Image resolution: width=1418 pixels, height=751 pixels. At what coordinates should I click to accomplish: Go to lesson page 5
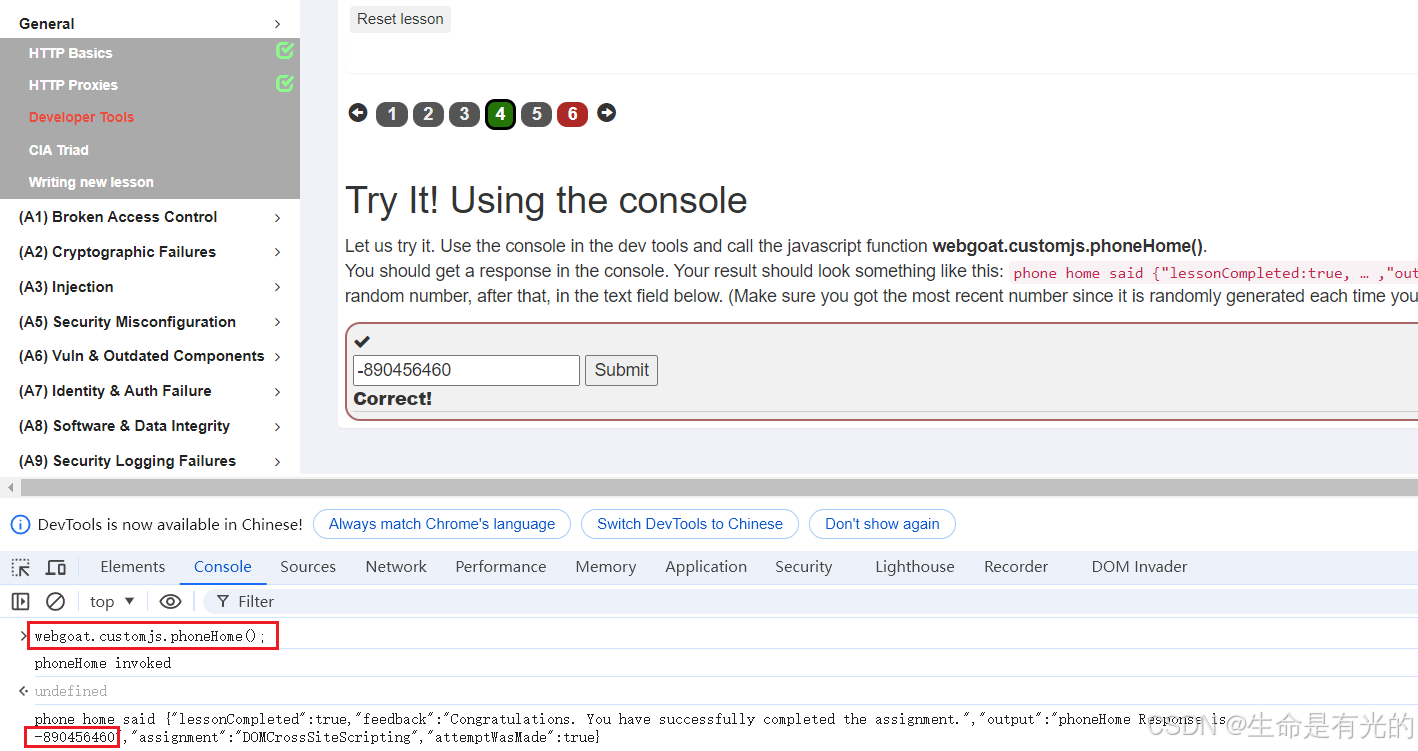pos(536,114)
